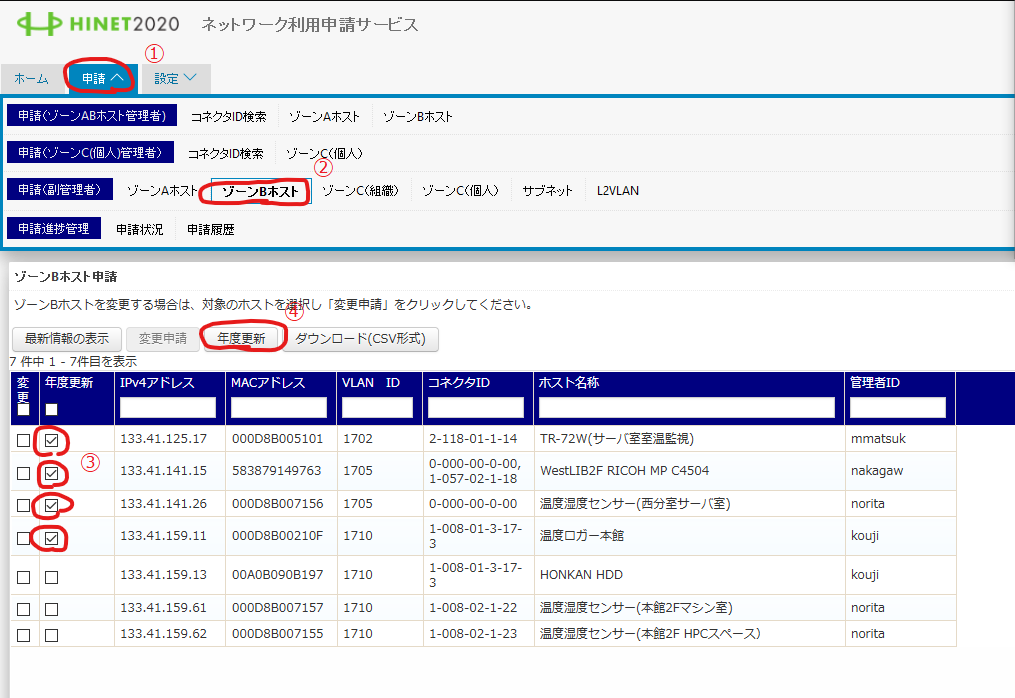Click the IPv4アドレス filter input field
Viewport: 1015px width, 698px height.
167,408
